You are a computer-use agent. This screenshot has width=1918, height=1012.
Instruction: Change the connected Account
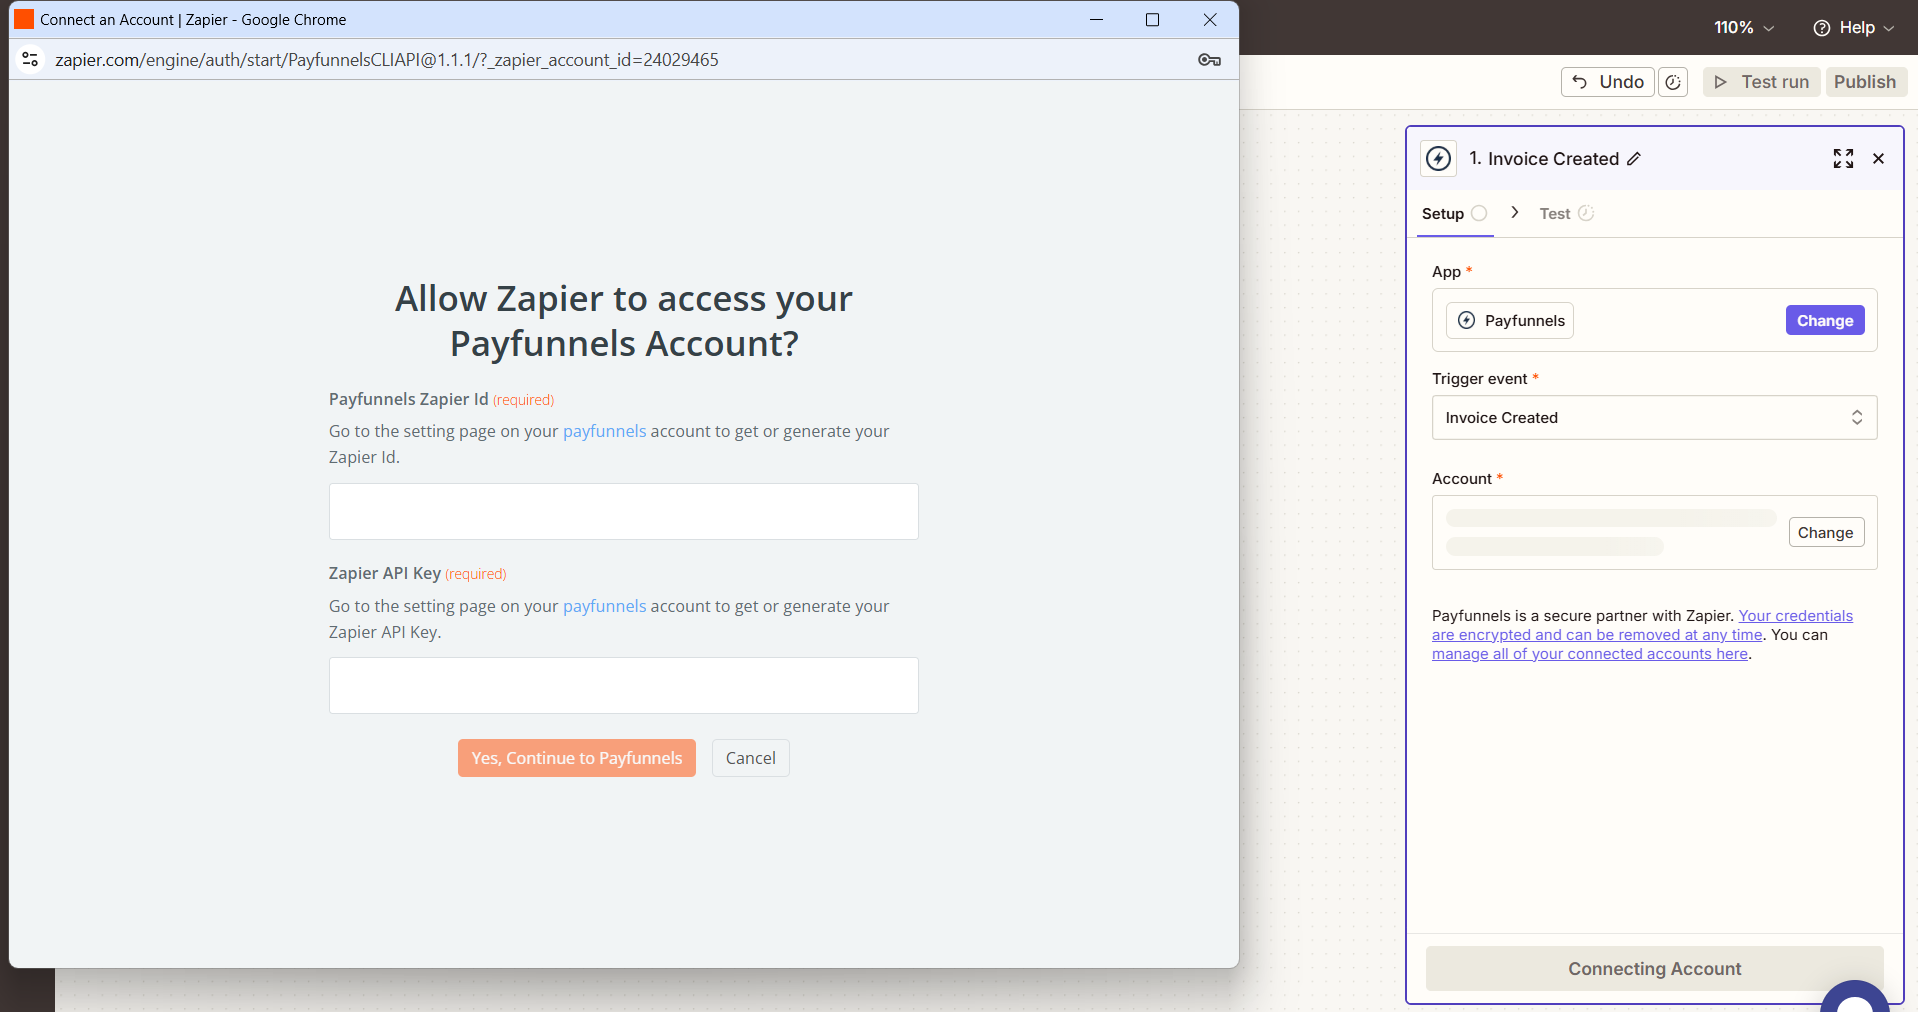[1825, 533]
